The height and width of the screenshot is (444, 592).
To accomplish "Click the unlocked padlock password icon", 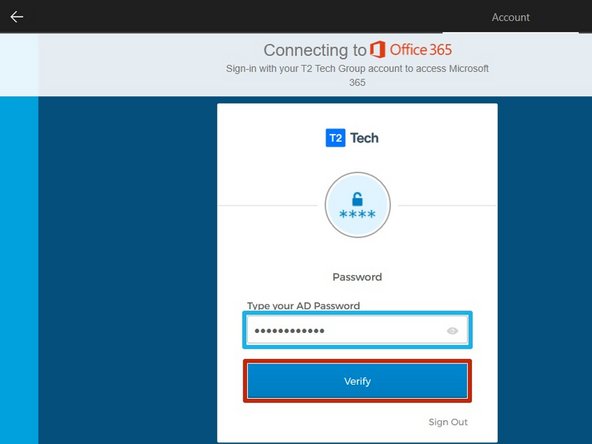I will tap(358, 205).
